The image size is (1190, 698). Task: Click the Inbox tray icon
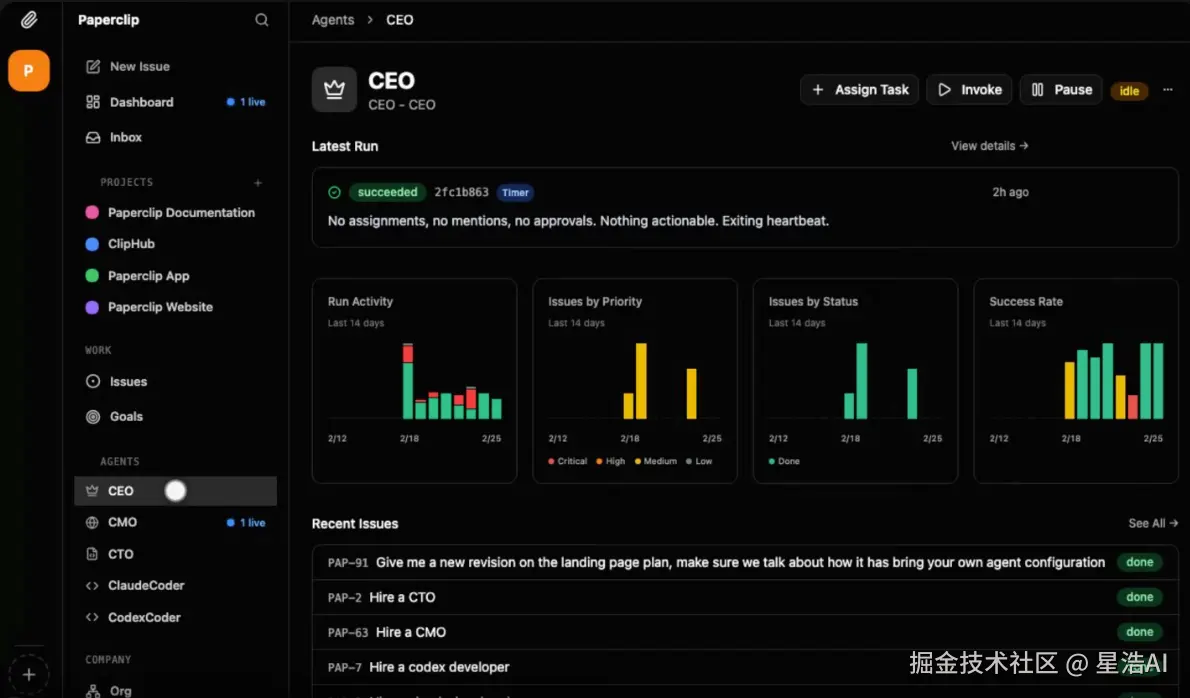[93, 137]
